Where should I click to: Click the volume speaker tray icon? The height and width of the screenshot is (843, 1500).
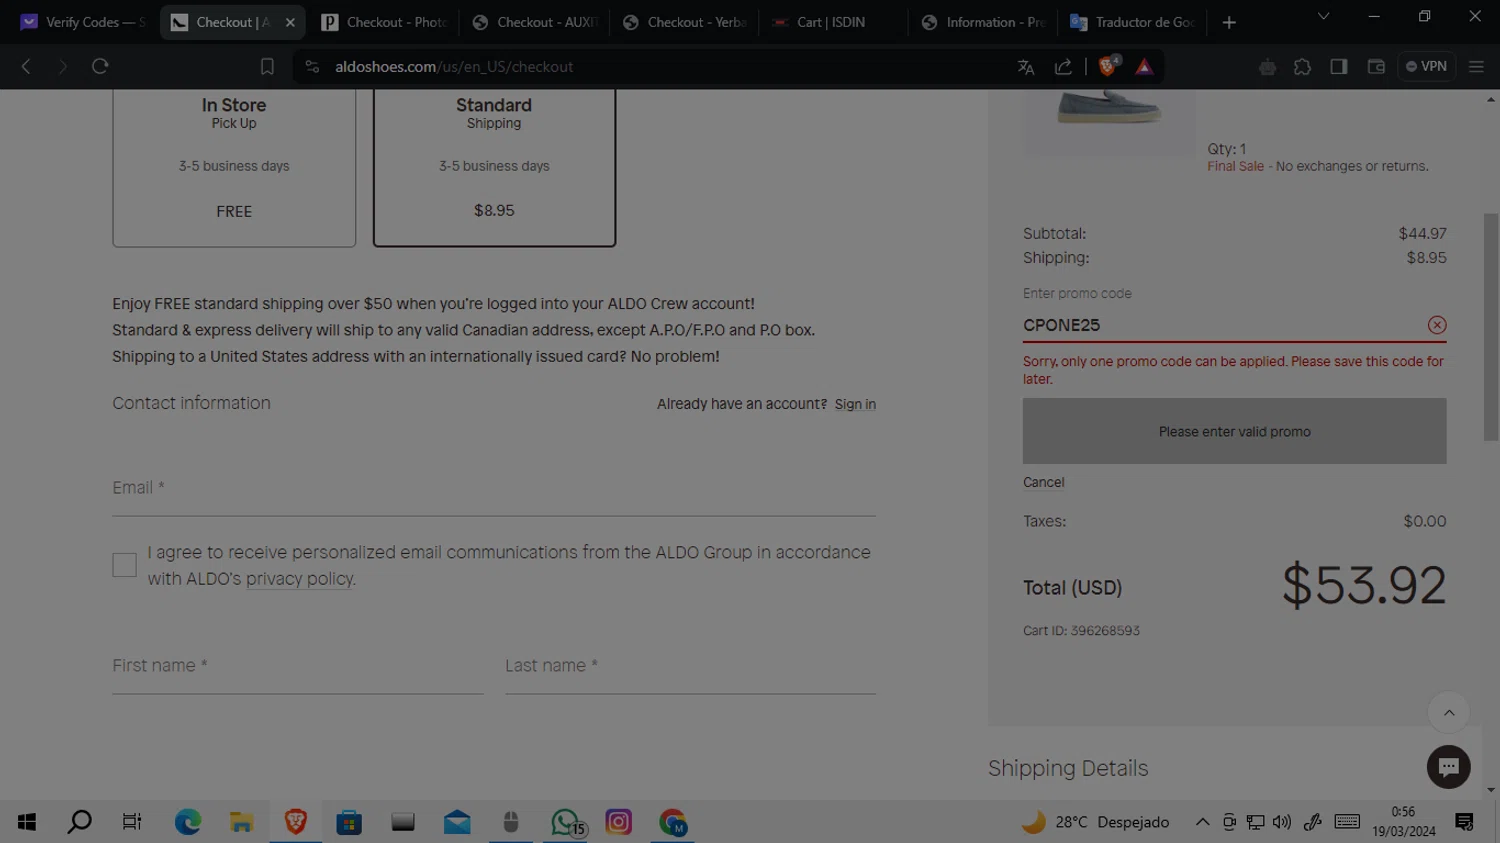pos(1282,822)
